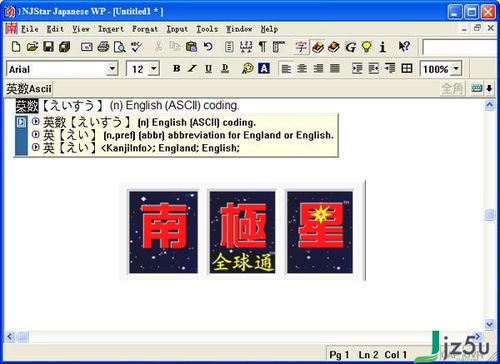The height and width of the screenshot is (364, 500).
Task: Click the yellow light bulb icon
Action: pos(367,47)
